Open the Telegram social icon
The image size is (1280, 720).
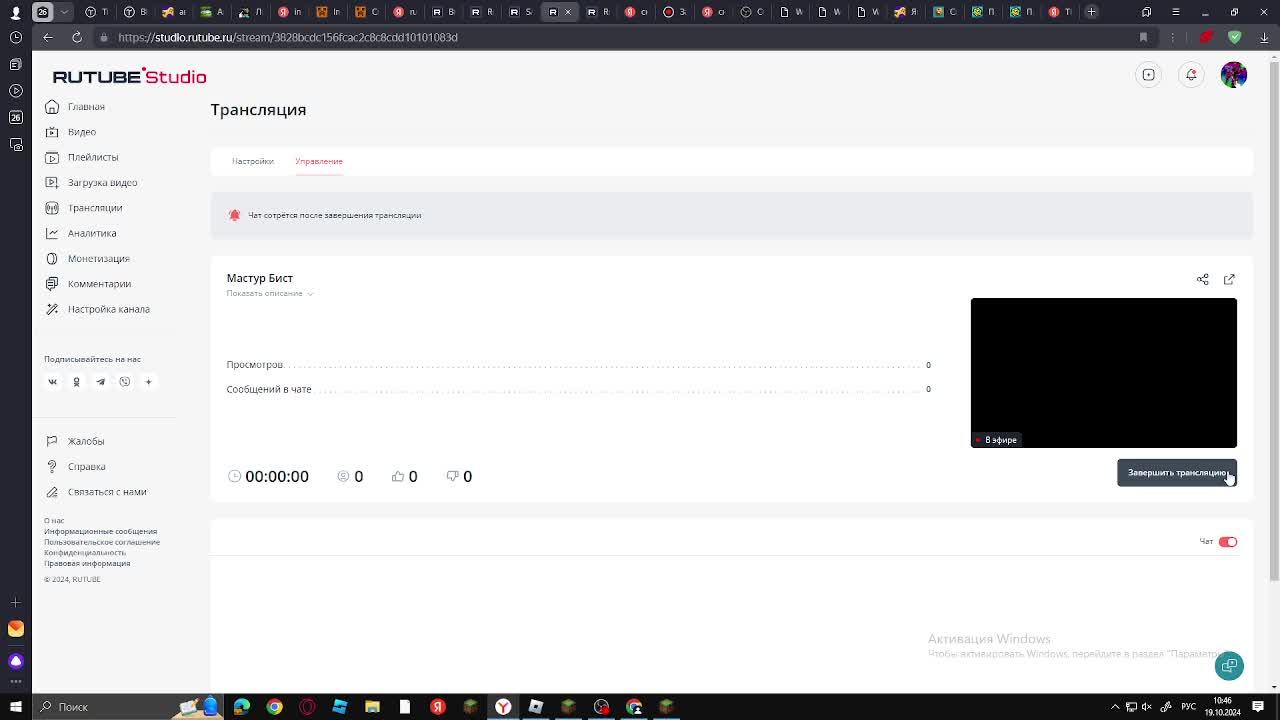click(100, 382)
